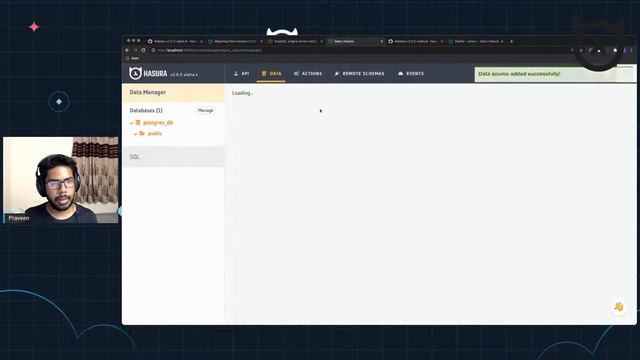Click the Hasura version label
Viewport: 640px width, 360px height.
[184, 75]
